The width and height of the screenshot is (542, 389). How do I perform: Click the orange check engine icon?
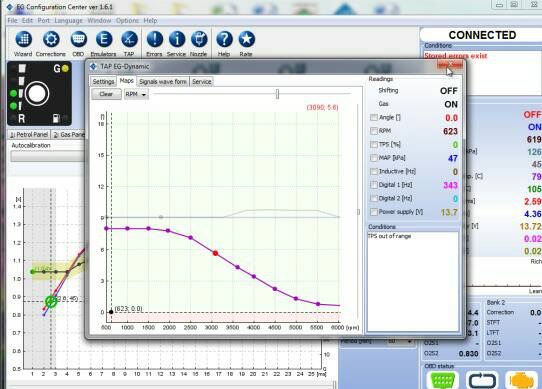(x=521, y=380)
